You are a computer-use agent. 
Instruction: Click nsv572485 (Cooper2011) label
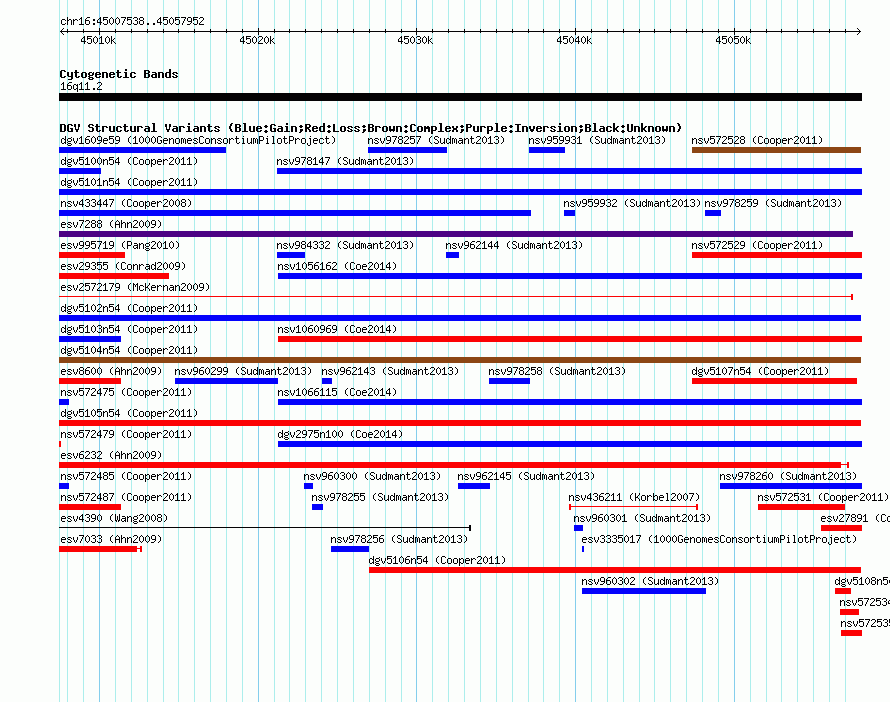126,476
